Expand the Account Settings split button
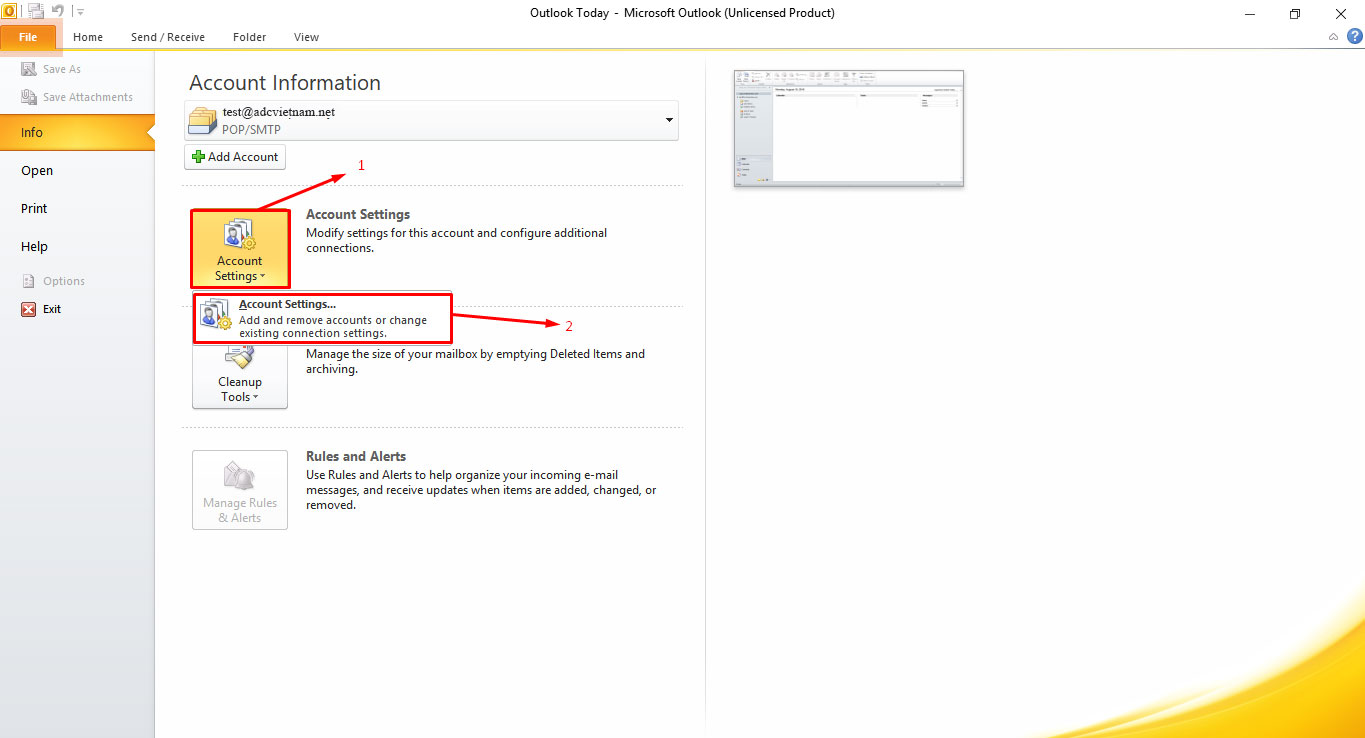This screenshot has width=1365, height=738. (x=240, y=248)
